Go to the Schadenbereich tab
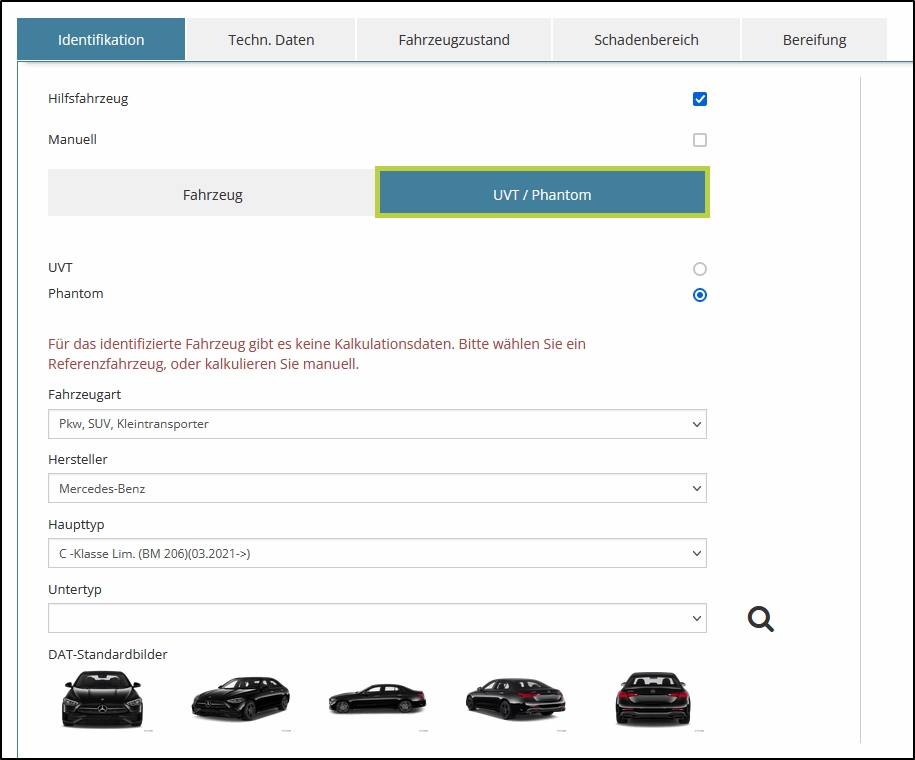Viewport: 915px width, 760px height. (646, 40)
